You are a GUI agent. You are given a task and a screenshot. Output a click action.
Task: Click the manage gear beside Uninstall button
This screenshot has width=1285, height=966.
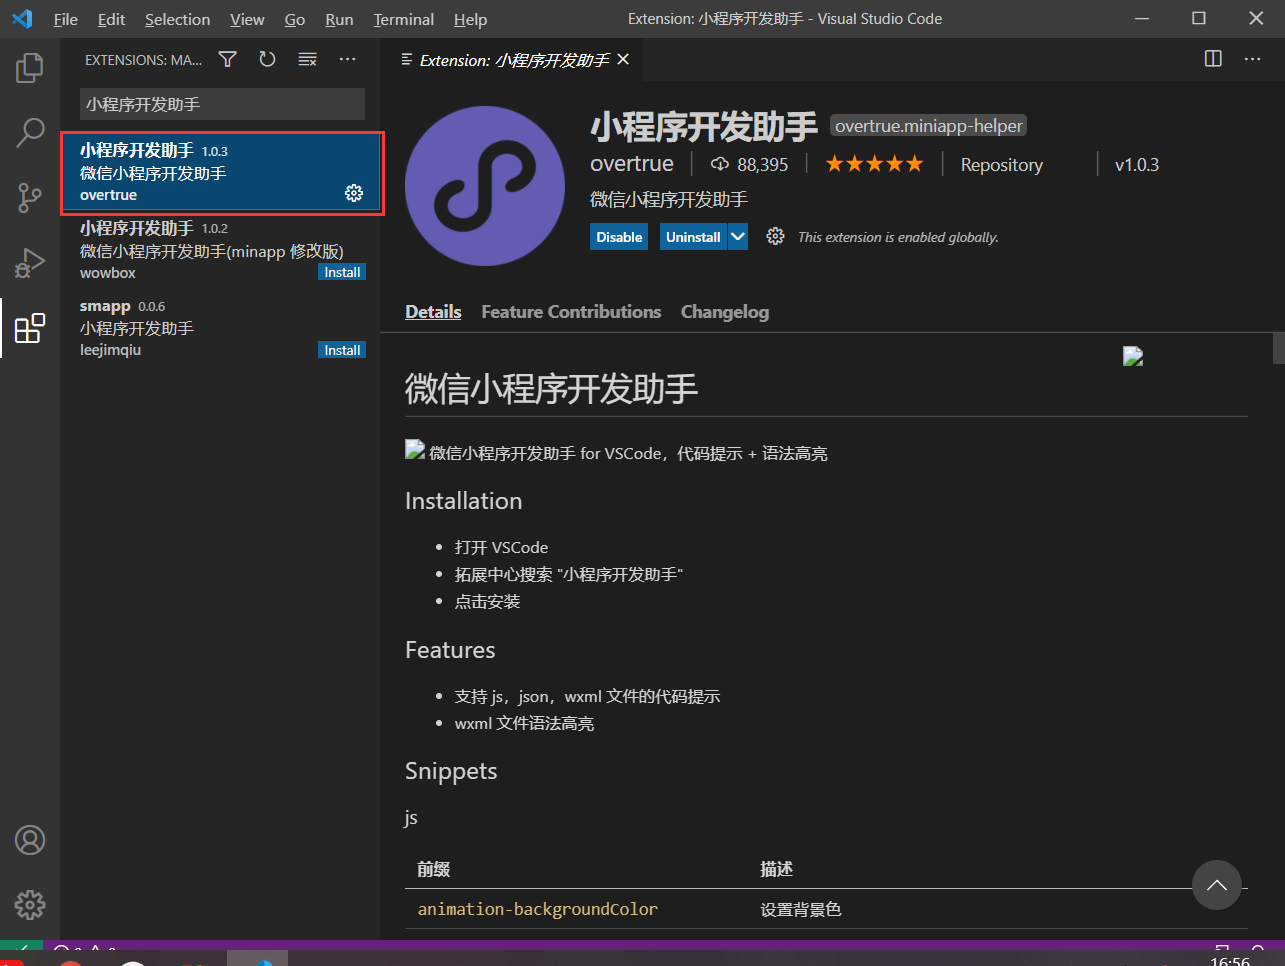(775, 236)
